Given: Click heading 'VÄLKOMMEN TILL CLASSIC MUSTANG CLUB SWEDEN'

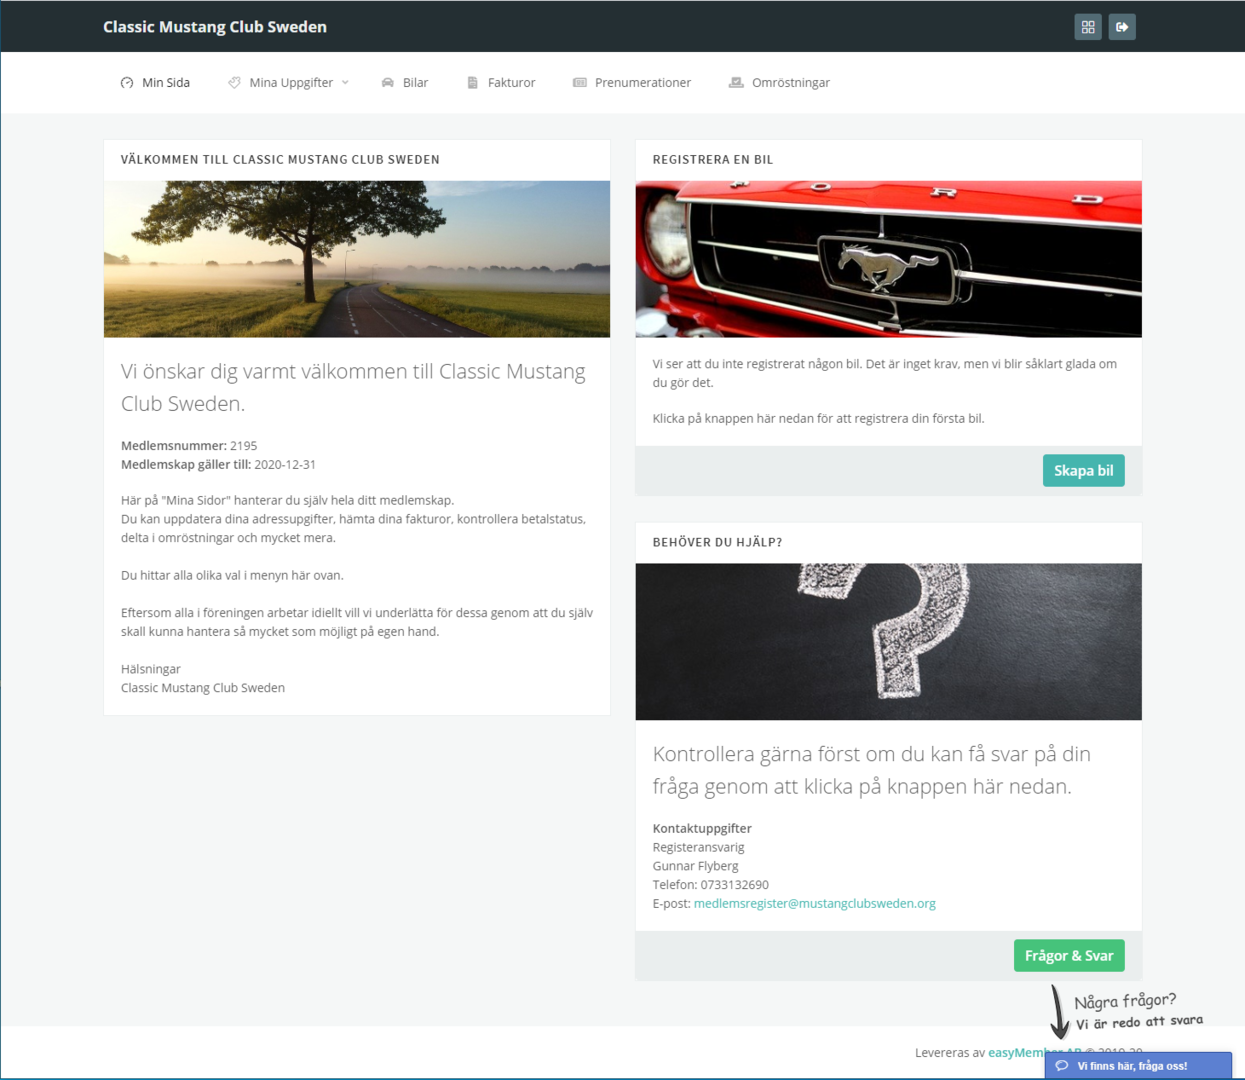Looking at the screenshot, I should 280,160.
